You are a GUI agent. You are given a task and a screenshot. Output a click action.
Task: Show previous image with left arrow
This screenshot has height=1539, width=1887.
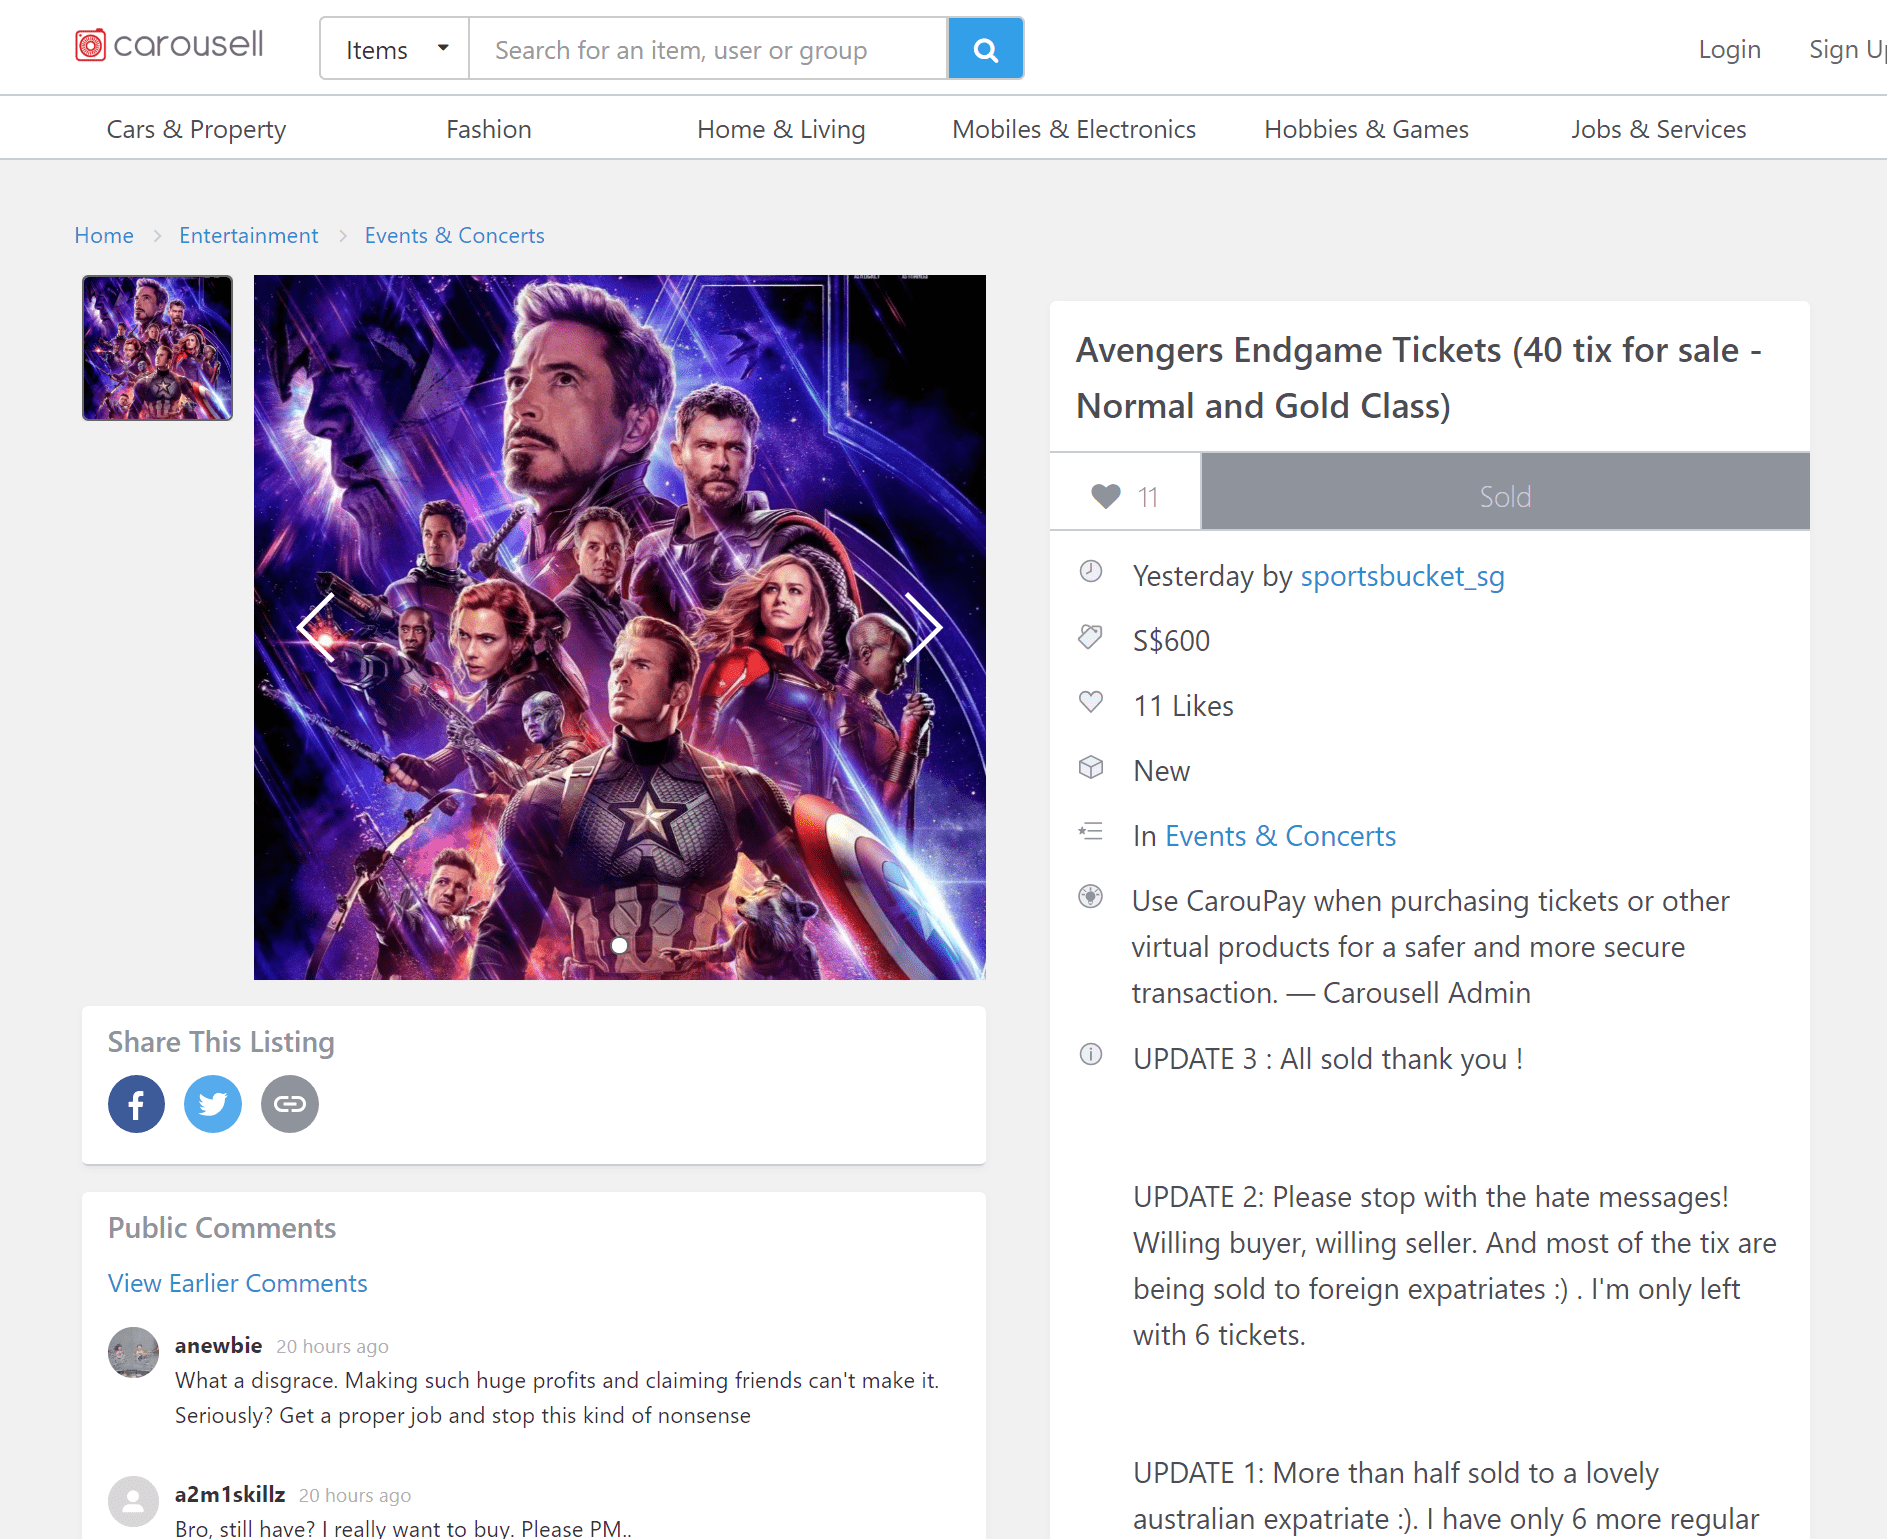point(317,627)
